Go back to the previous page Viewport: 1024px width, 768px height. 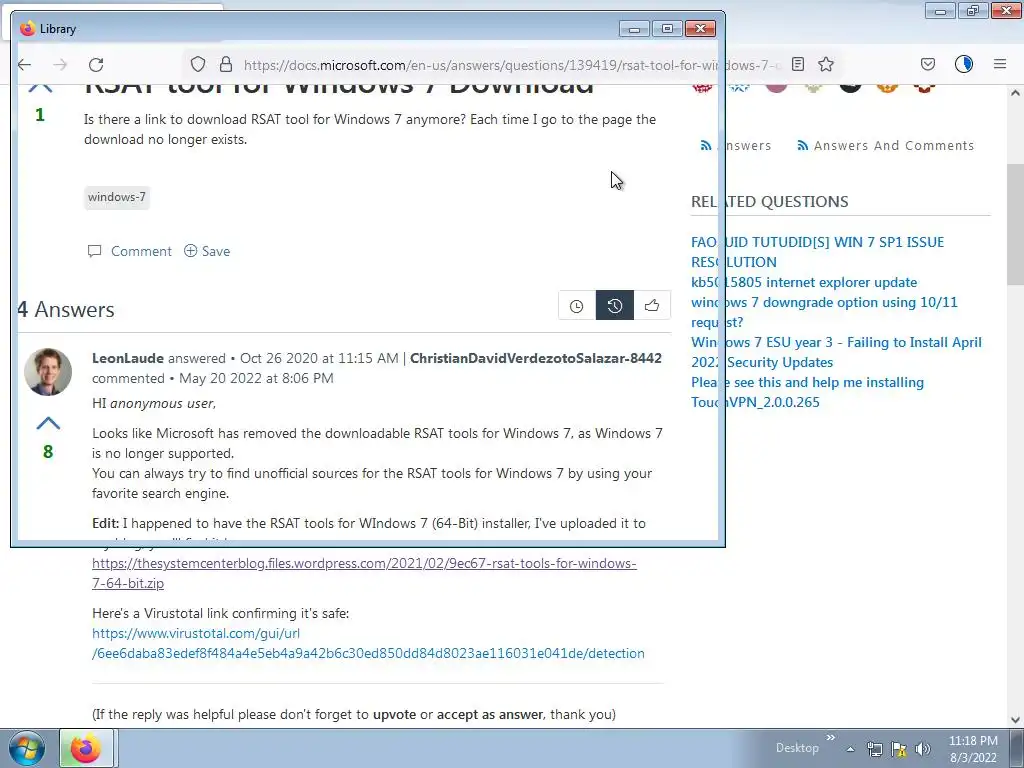tap(25, 65)
